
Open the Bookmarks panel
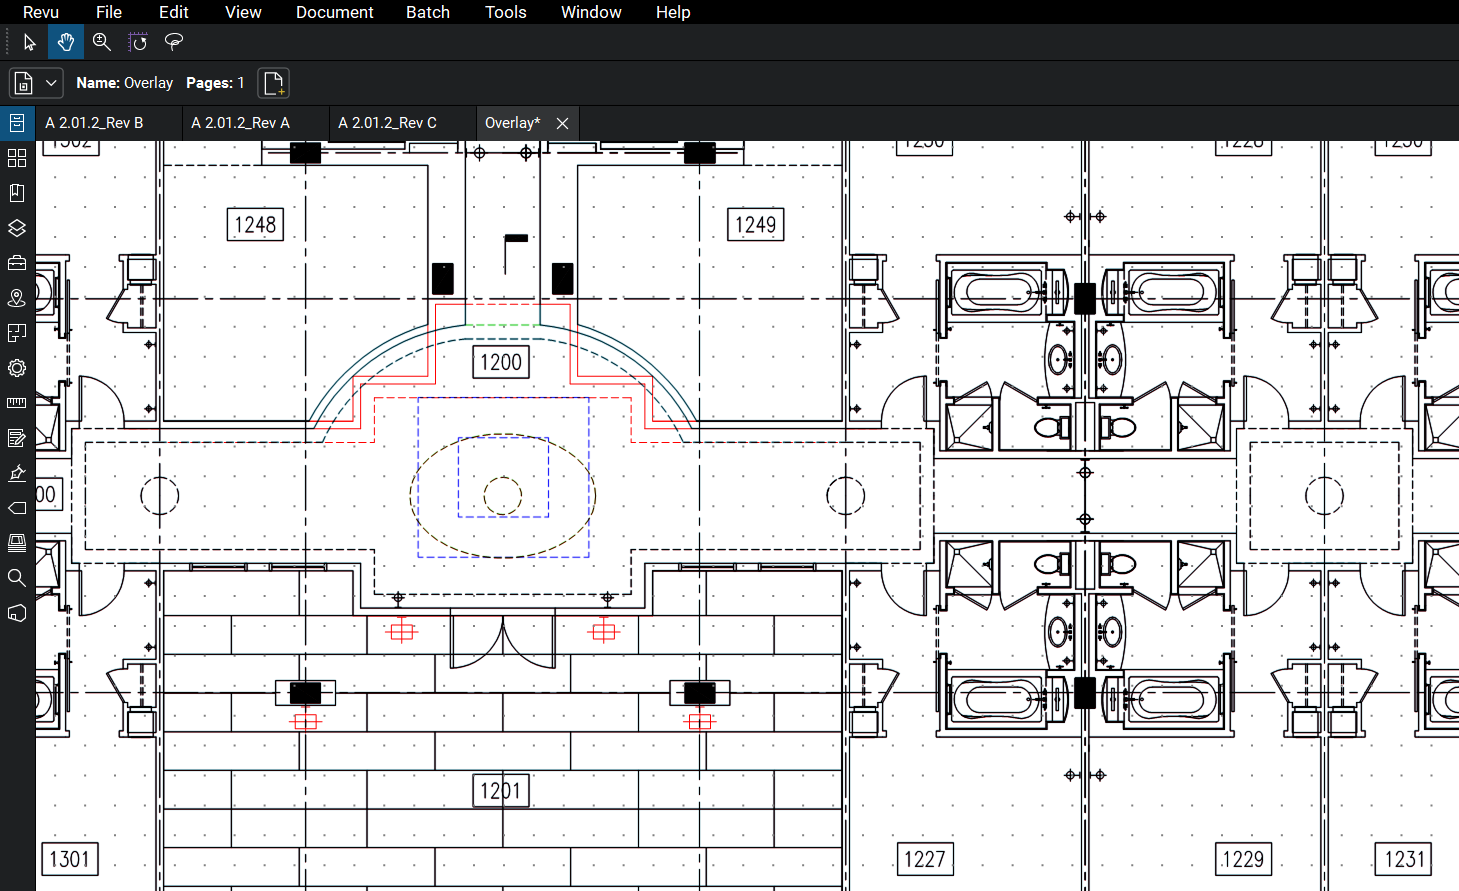(17, 192)
